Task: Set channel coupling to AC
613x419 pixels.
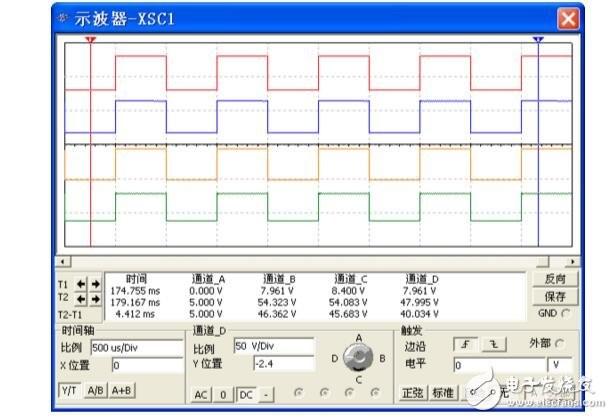Action: click(x=201, y=395)
